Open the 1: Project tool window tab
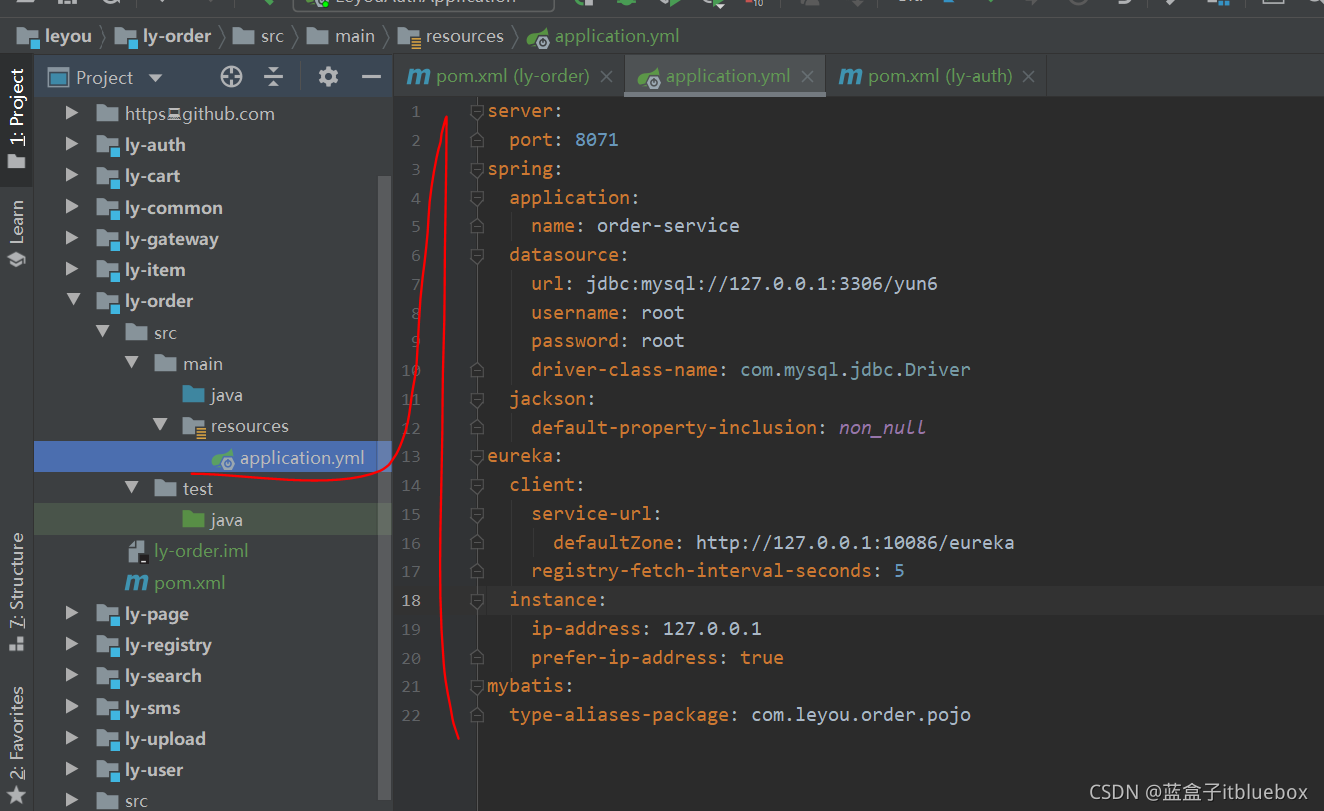The height and width of the screenshot is (811, 1324). pos(16,118)
